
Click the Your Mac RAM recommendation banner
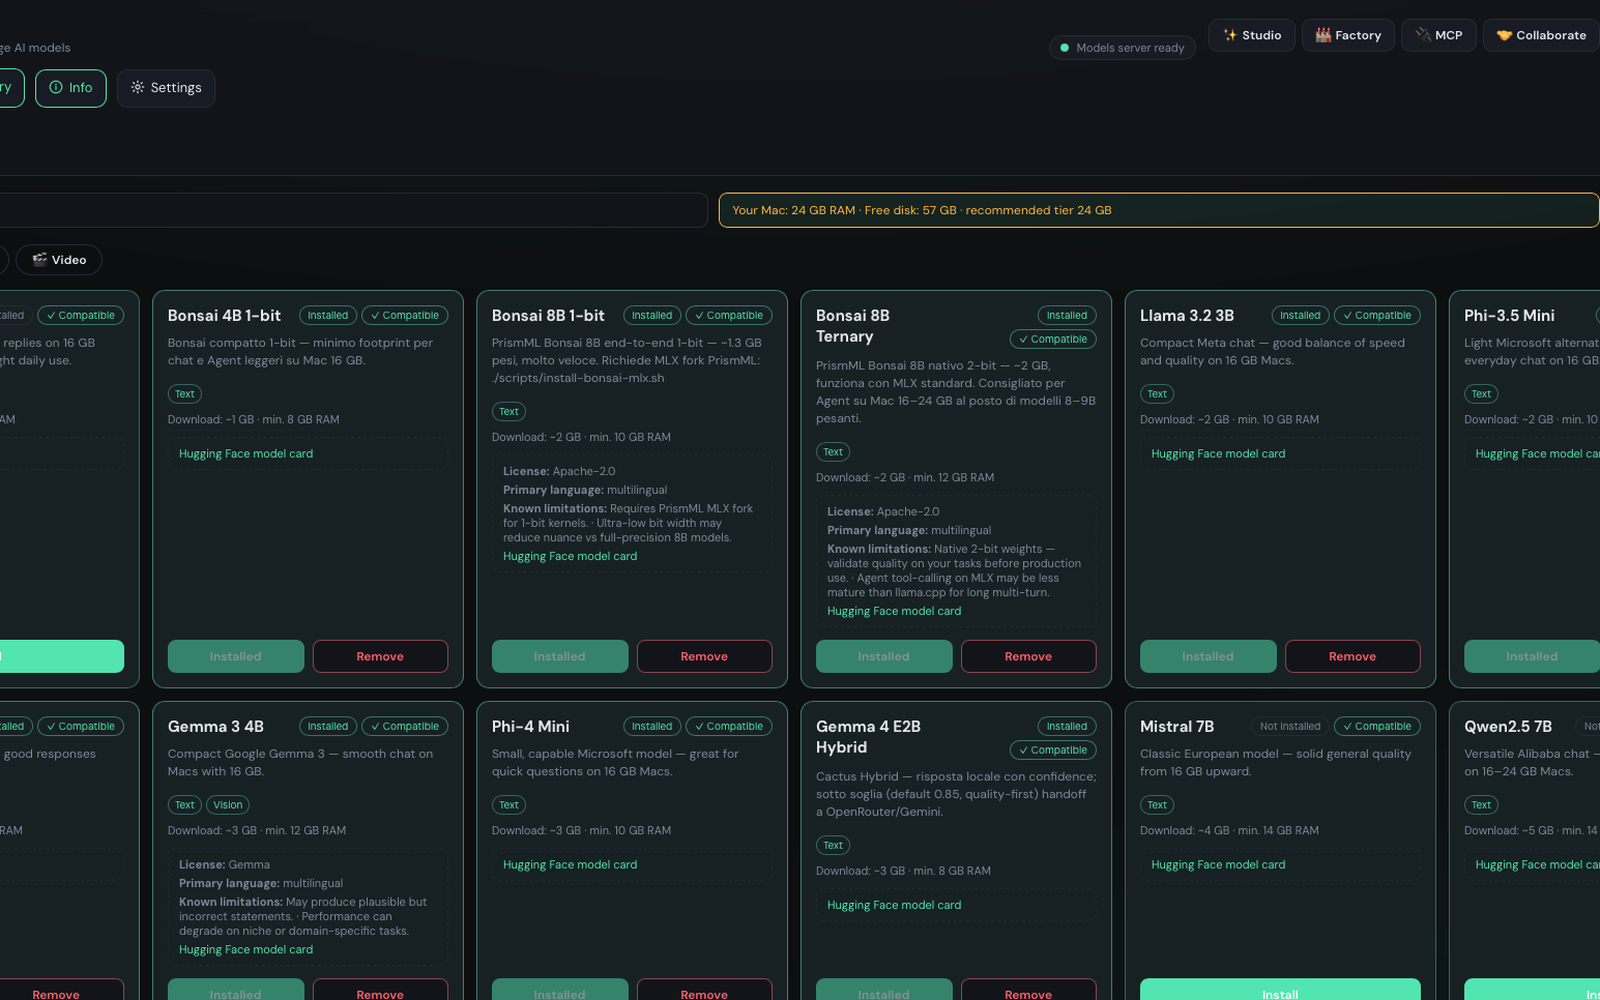coord(1159,210)
